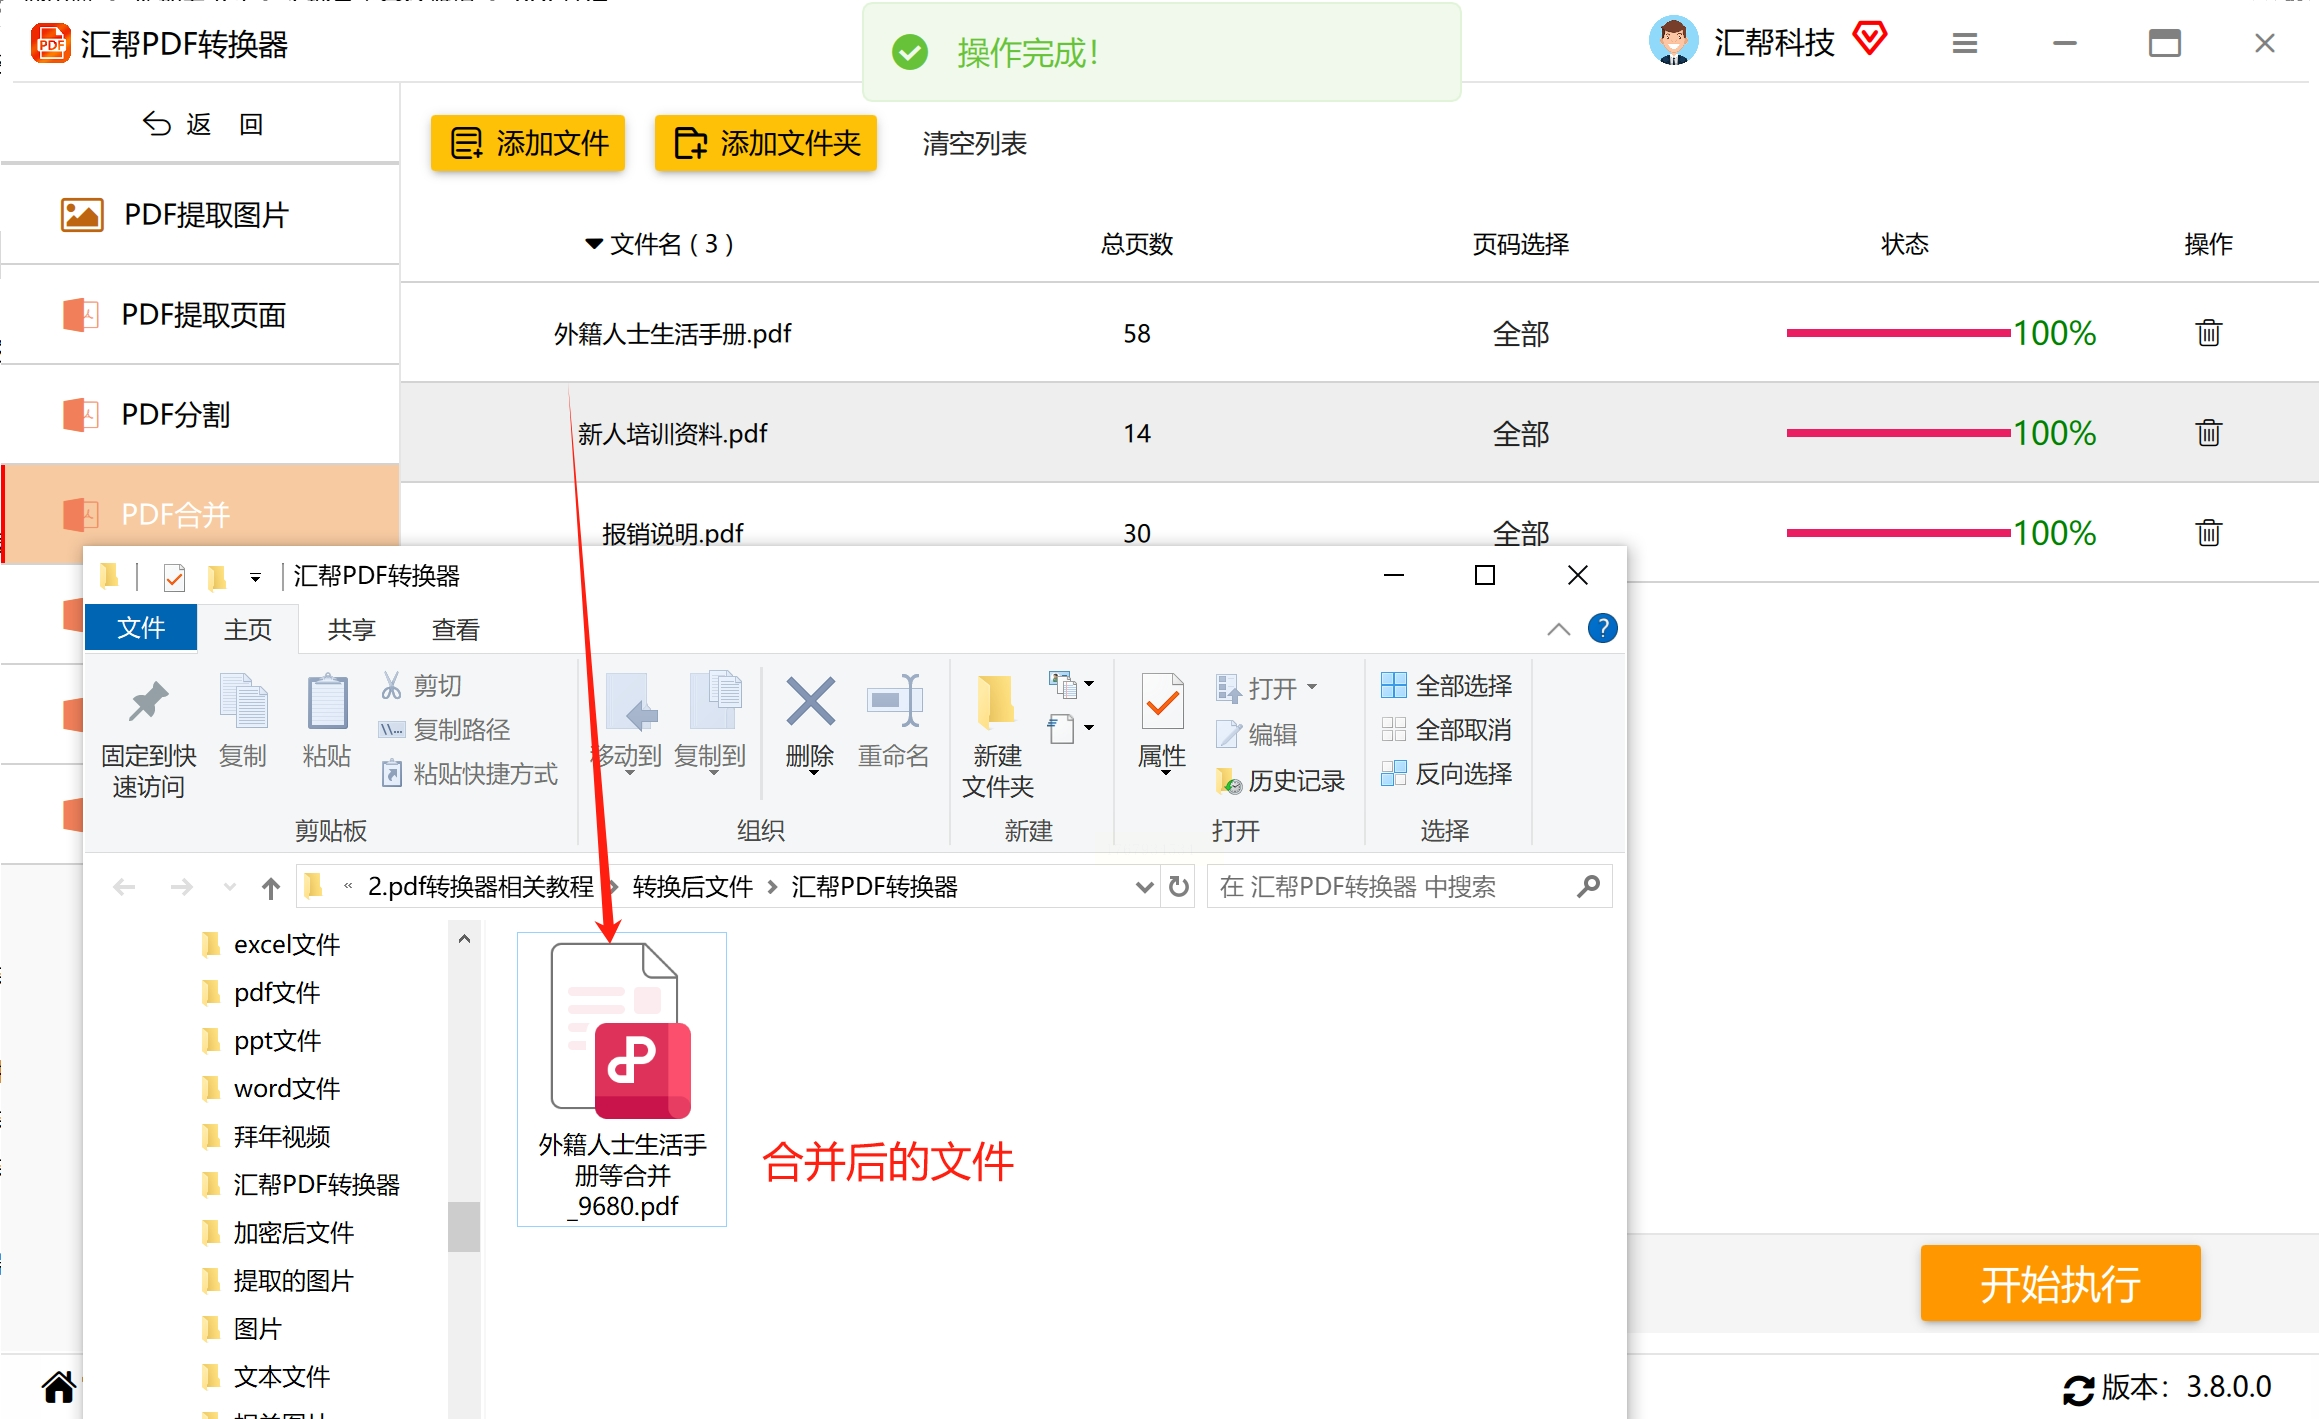
Task: Open the hamburger menu in the title bar
Action: [1964, 43]
